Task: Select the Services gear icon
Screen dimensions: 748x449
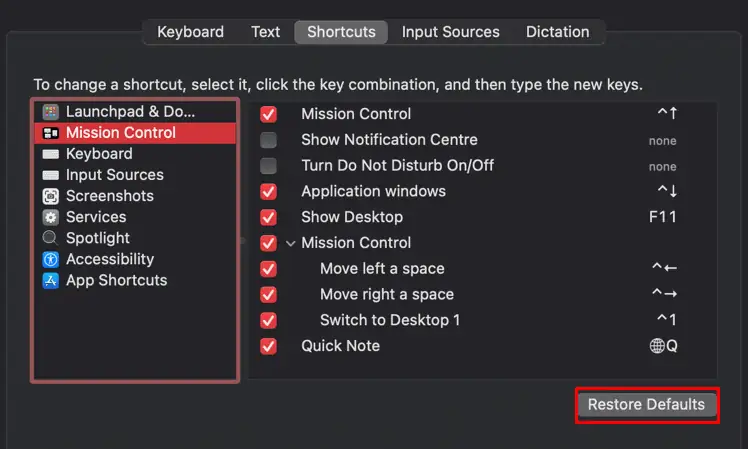Action: [51, 217]
